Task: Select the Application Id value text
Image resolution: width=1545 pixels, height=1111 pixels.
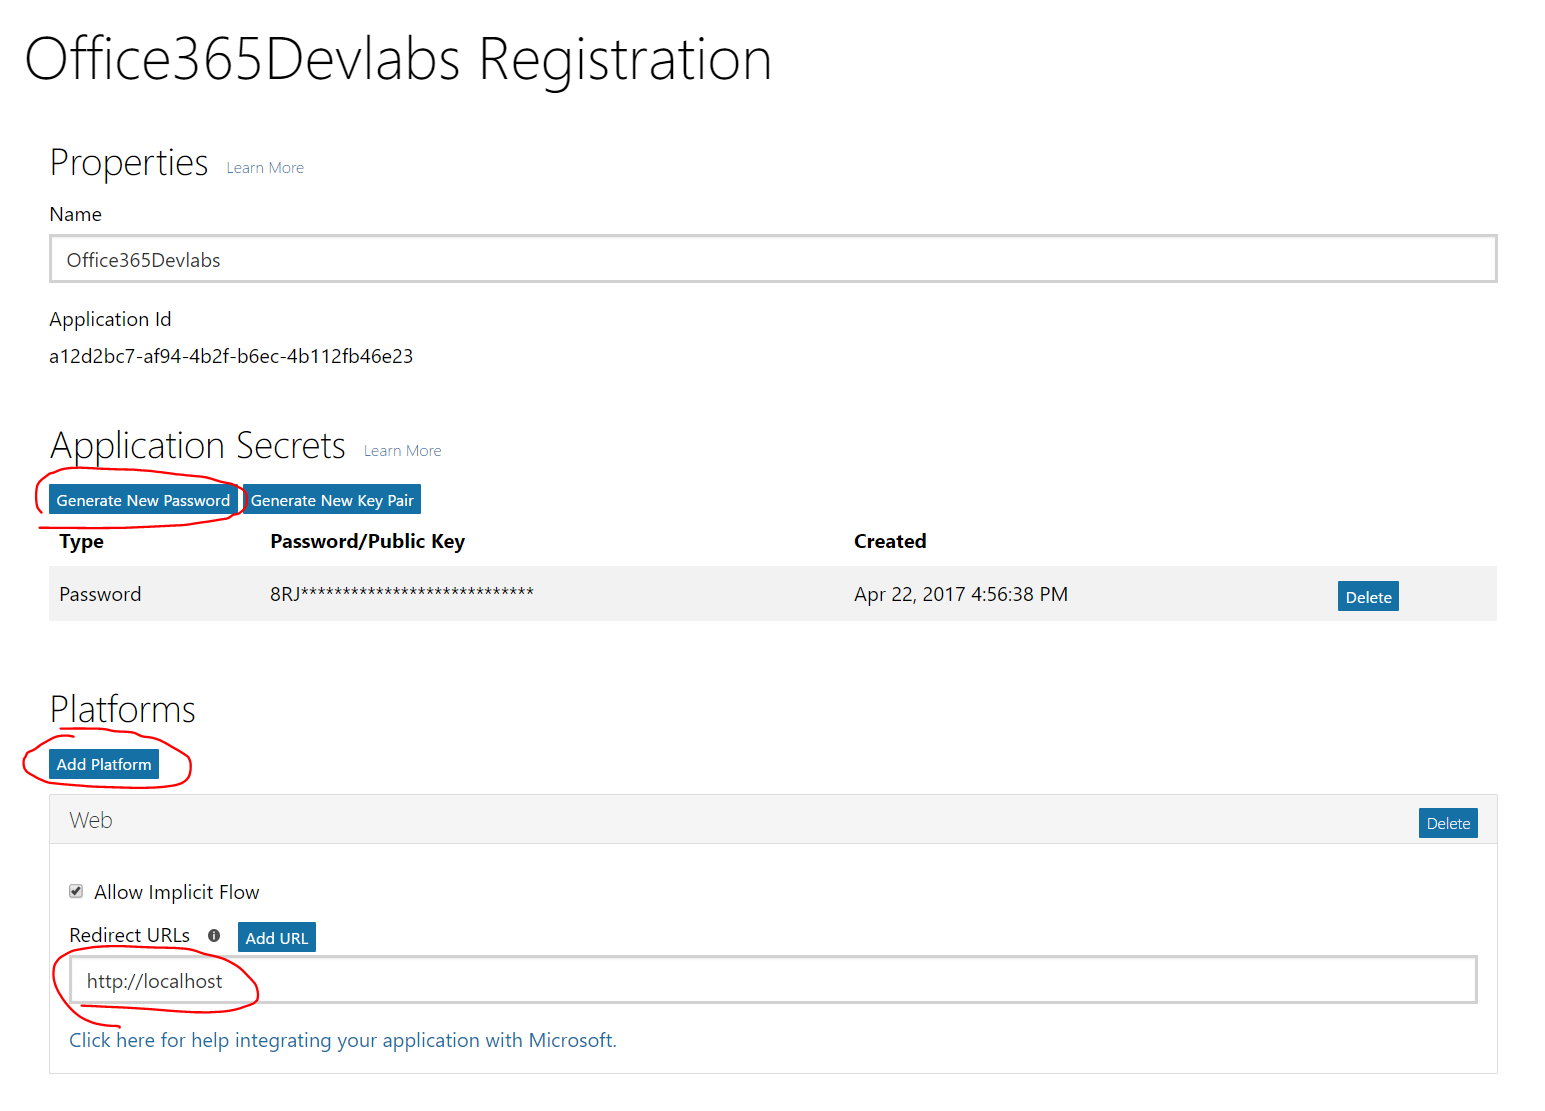Action: point(231,356)
